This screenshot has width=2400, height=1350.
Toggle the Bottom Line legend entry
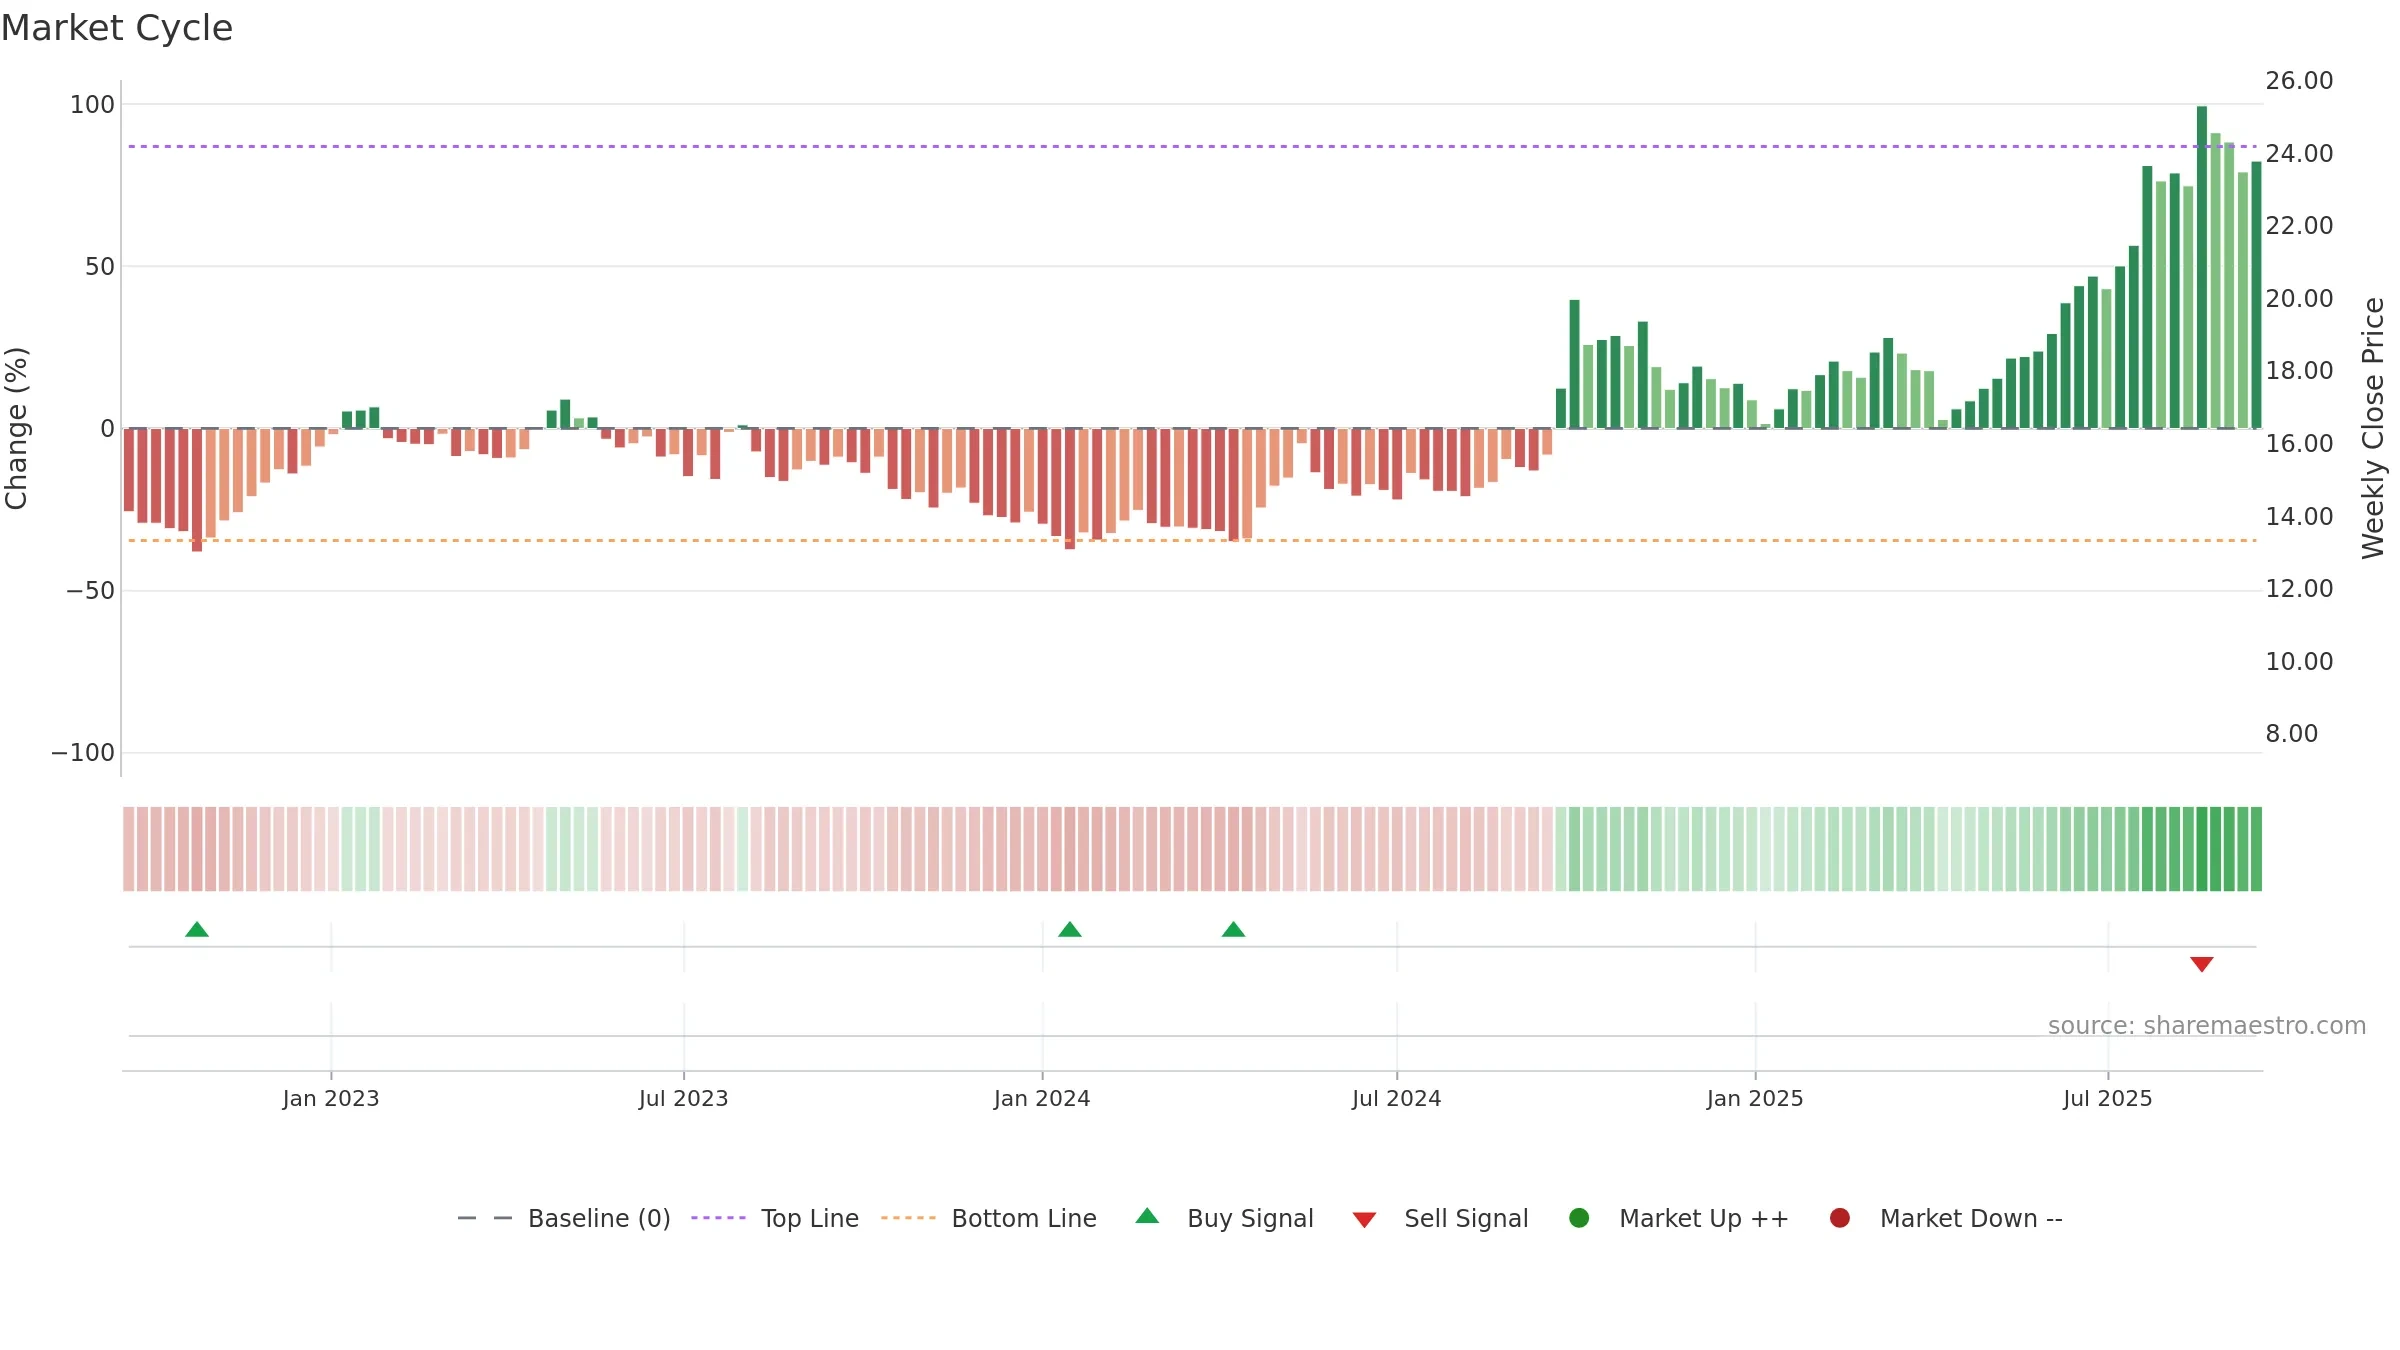pos(1024,1218)
